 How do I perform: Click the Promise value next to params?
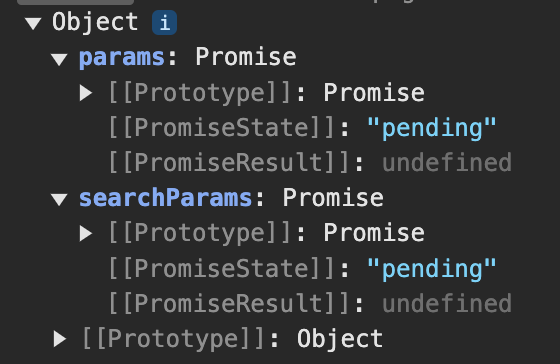click(x=246, y=56)
